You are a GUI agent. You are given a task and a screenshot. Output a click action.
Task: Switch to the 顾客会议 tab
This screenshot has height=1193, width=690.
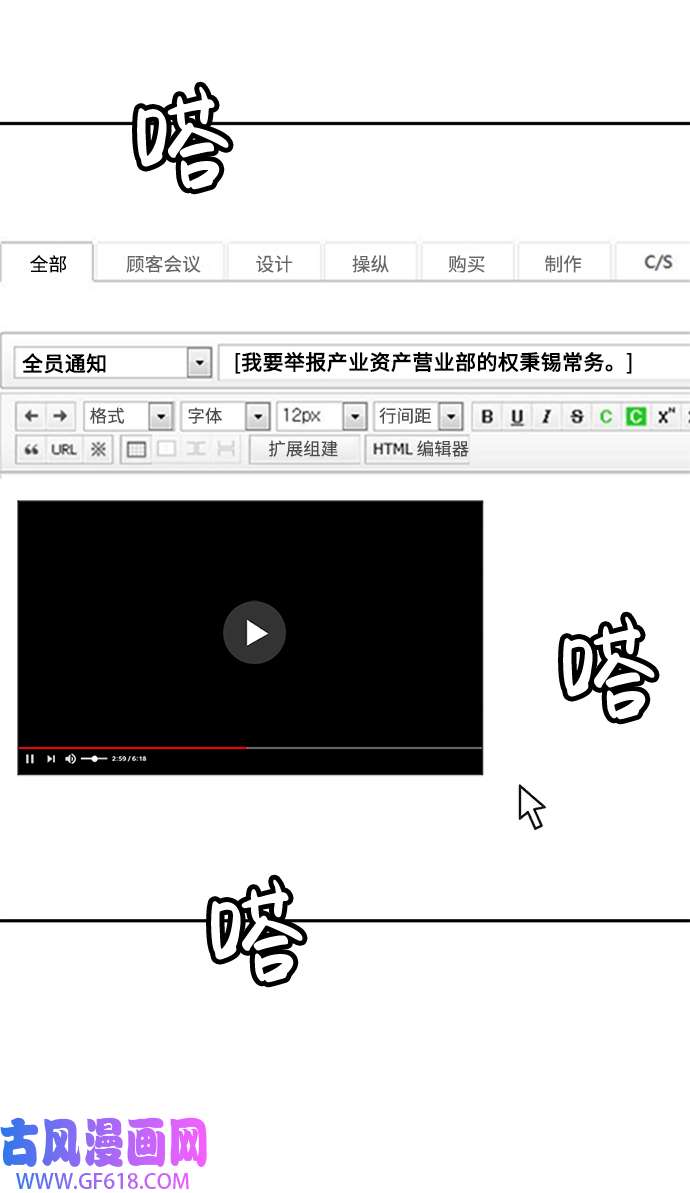coord(163,264)
